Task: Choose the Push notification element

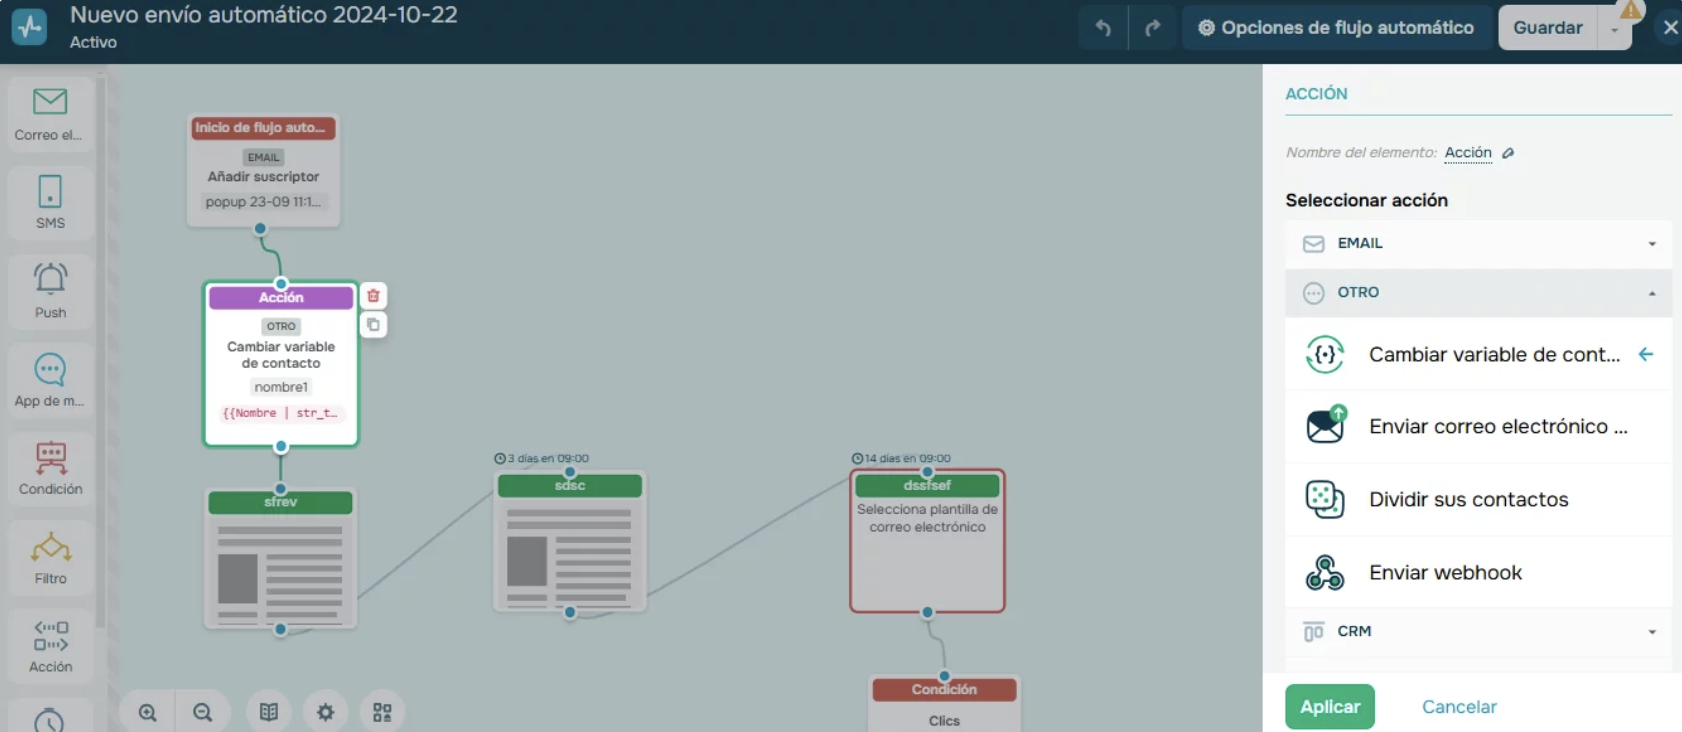Action: click(50, 290)
